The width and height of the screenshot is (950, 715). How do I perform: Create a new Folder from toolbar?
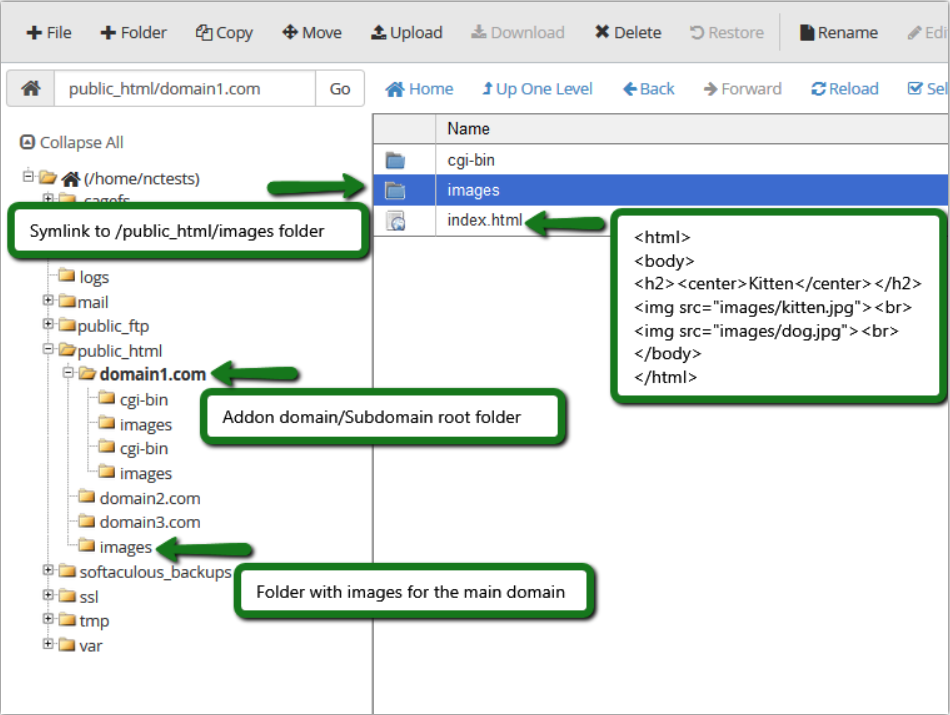click(x=133, y=33)
